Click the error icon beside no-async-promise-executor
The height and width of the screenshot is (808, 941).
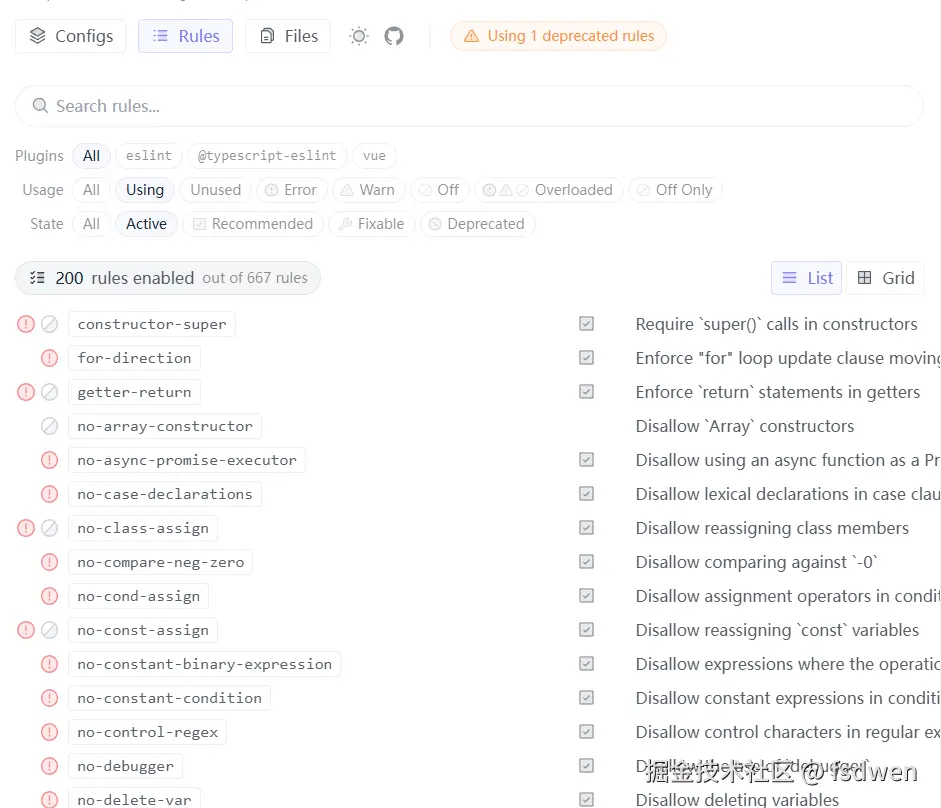49,460
